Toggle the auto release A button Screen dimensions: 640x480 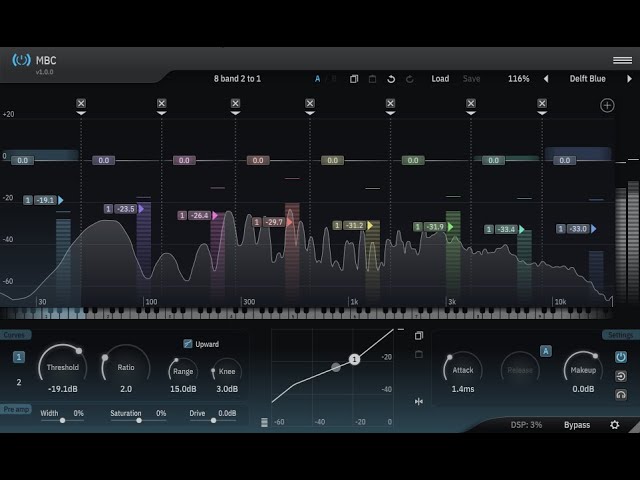(x=546, y=351)
